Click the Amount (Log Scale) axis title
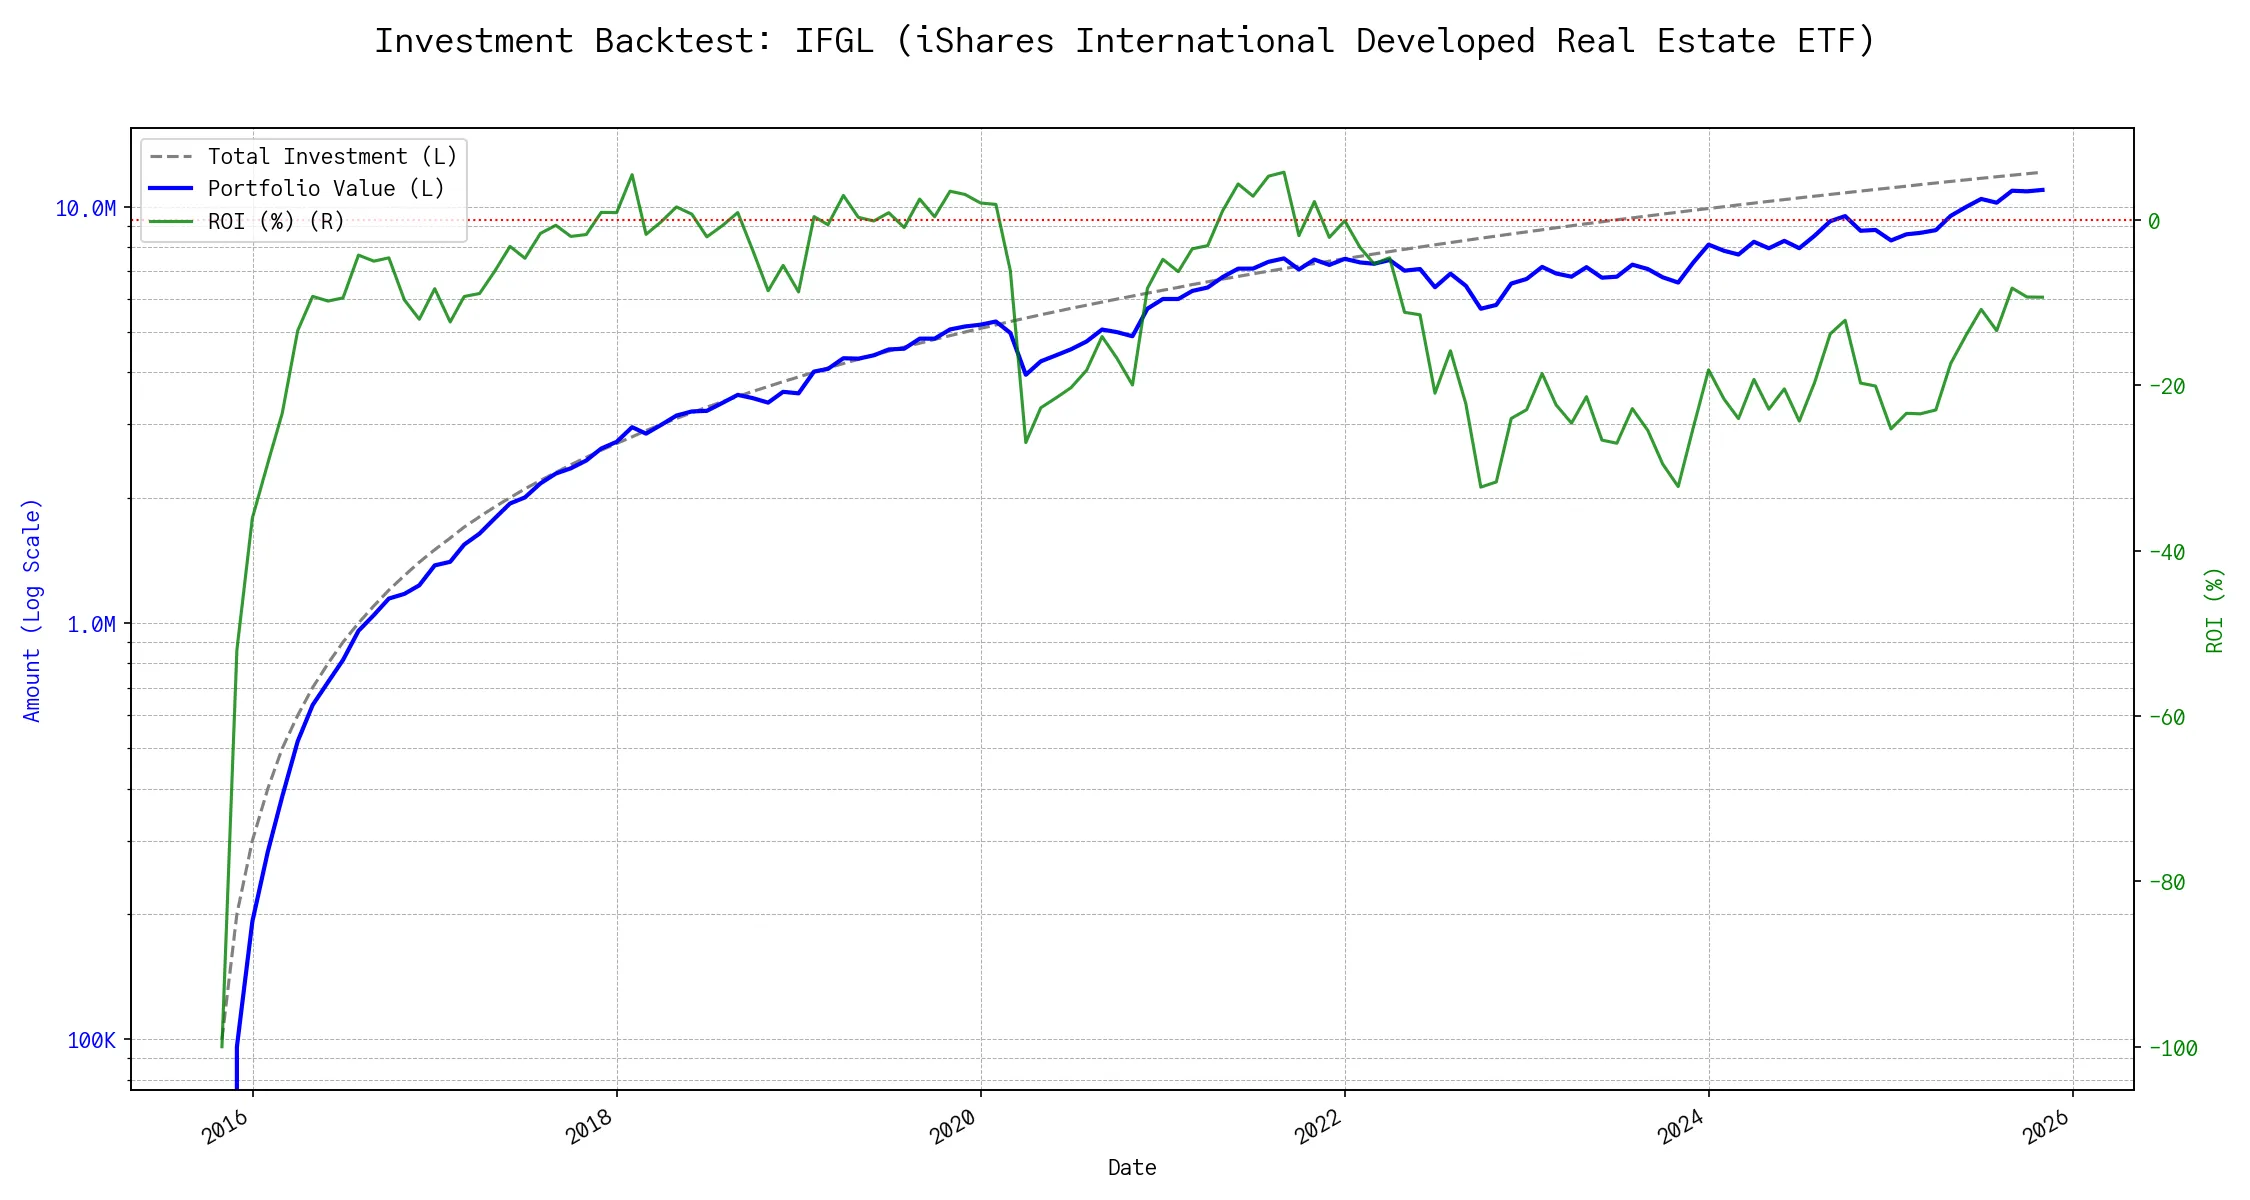 pos(32,610)
